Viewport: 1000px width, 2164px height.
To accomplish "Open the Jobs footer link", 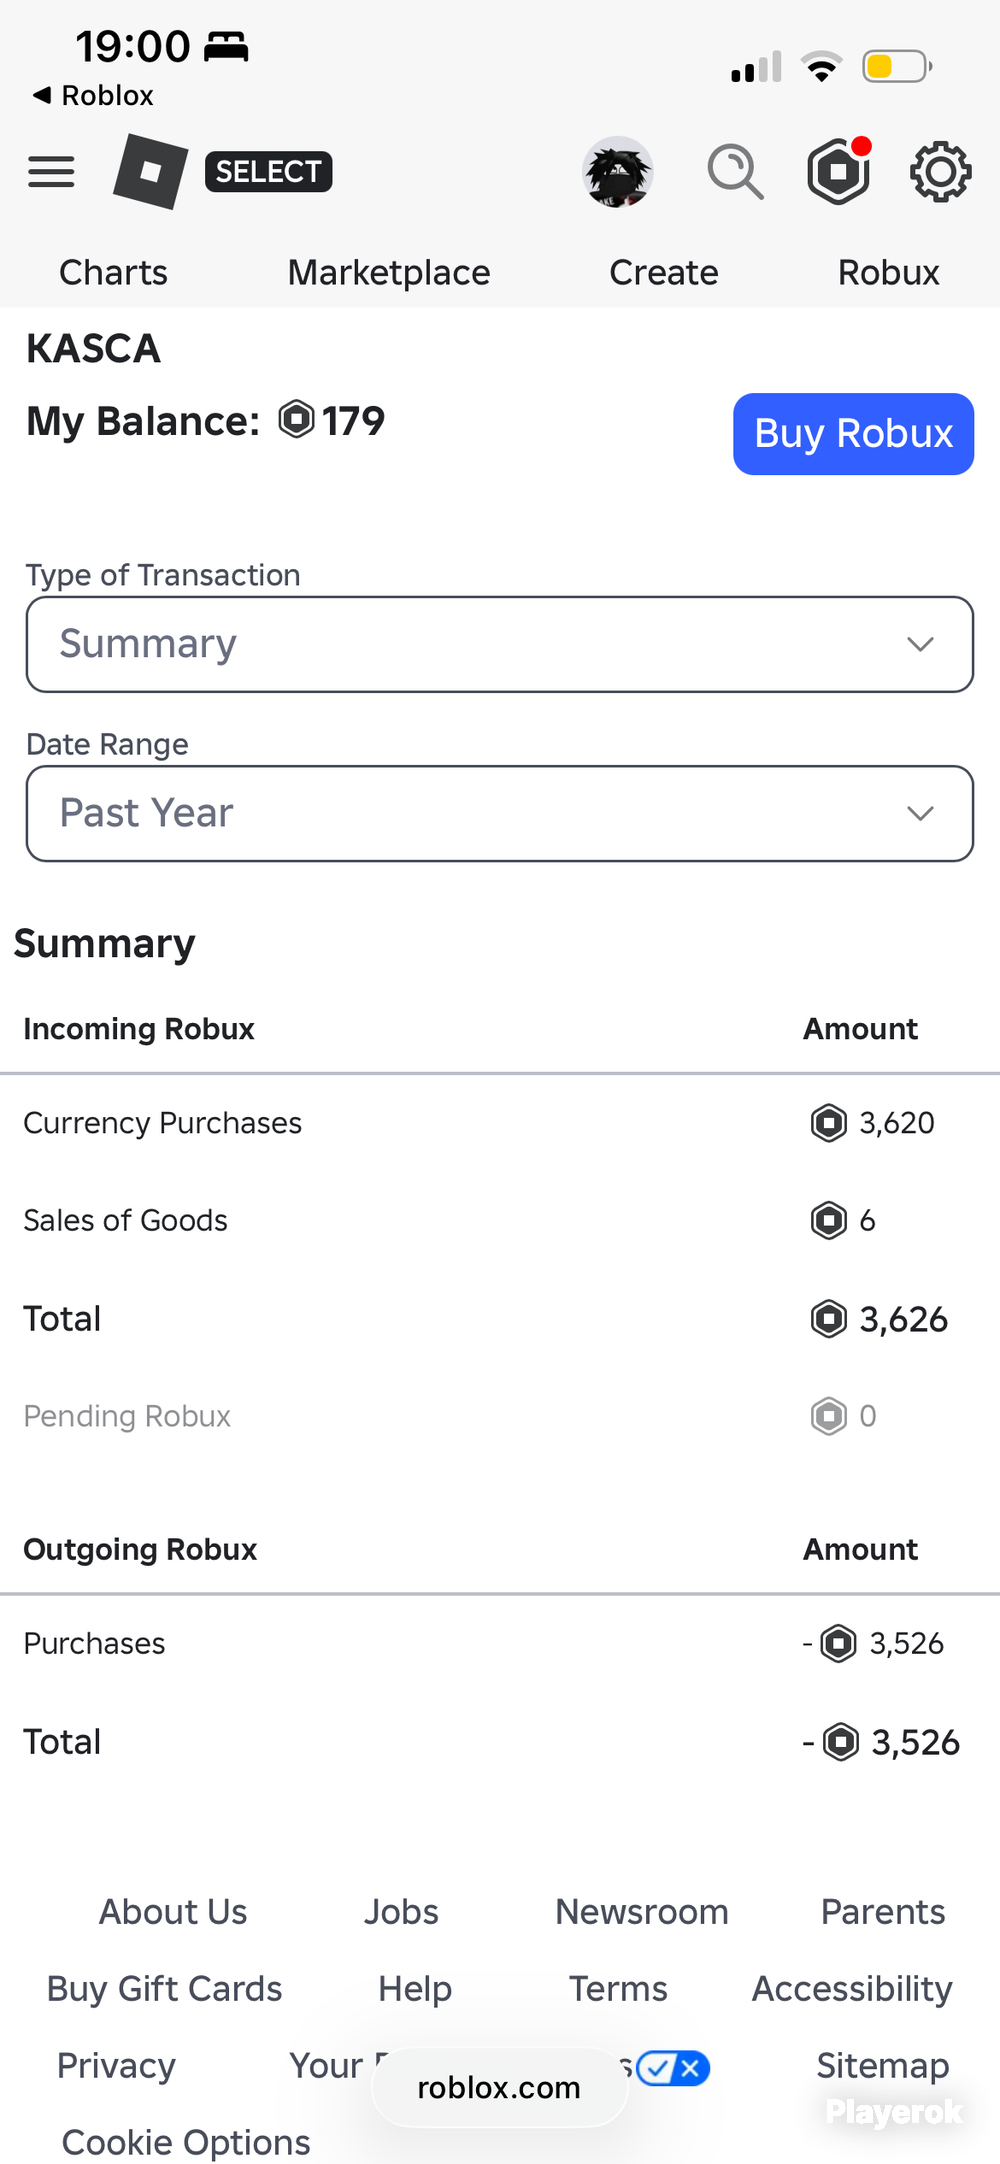I will coord(401,1912).
